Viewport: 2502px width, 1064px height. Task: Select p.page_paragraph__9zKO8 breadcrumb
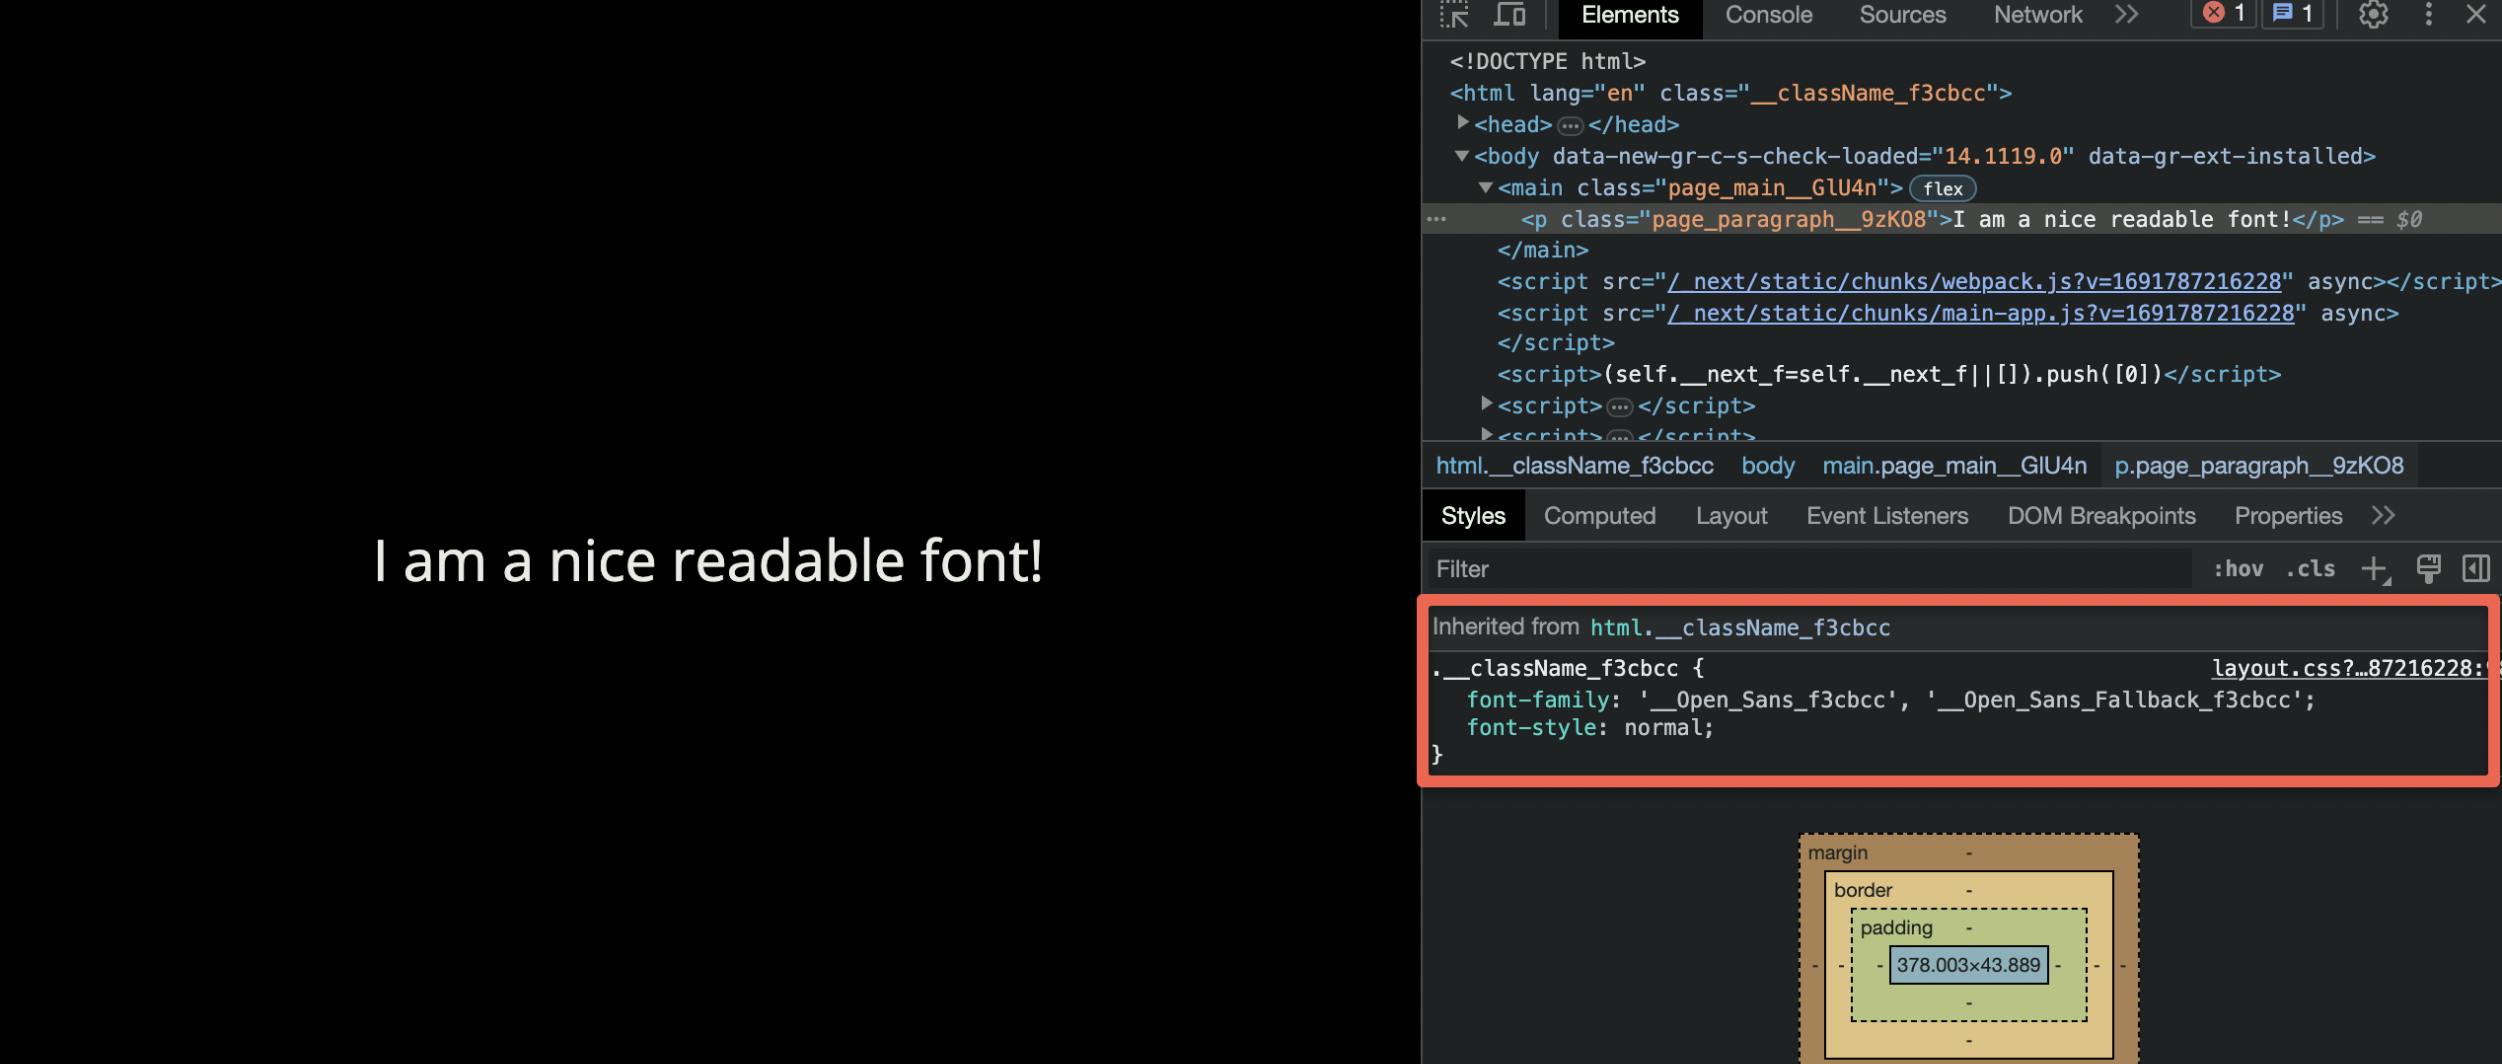pyautogui.click(x=2259, y=466)
